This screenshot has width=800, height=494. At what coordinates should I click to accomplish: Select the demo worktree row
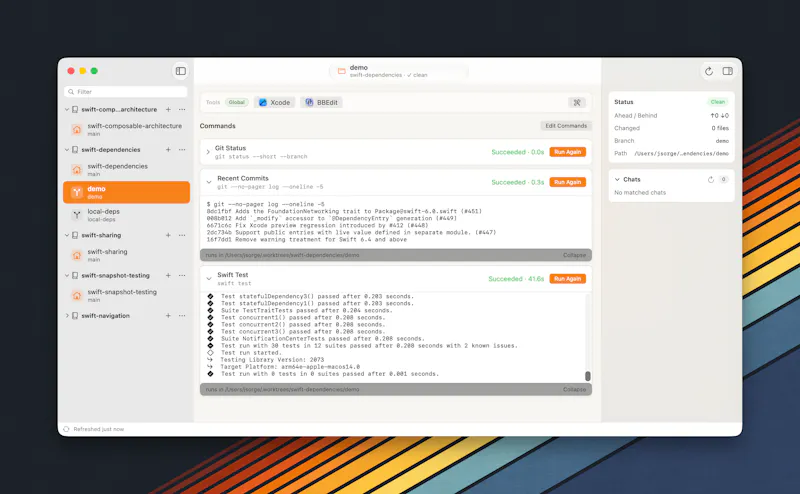pos(127,192)
